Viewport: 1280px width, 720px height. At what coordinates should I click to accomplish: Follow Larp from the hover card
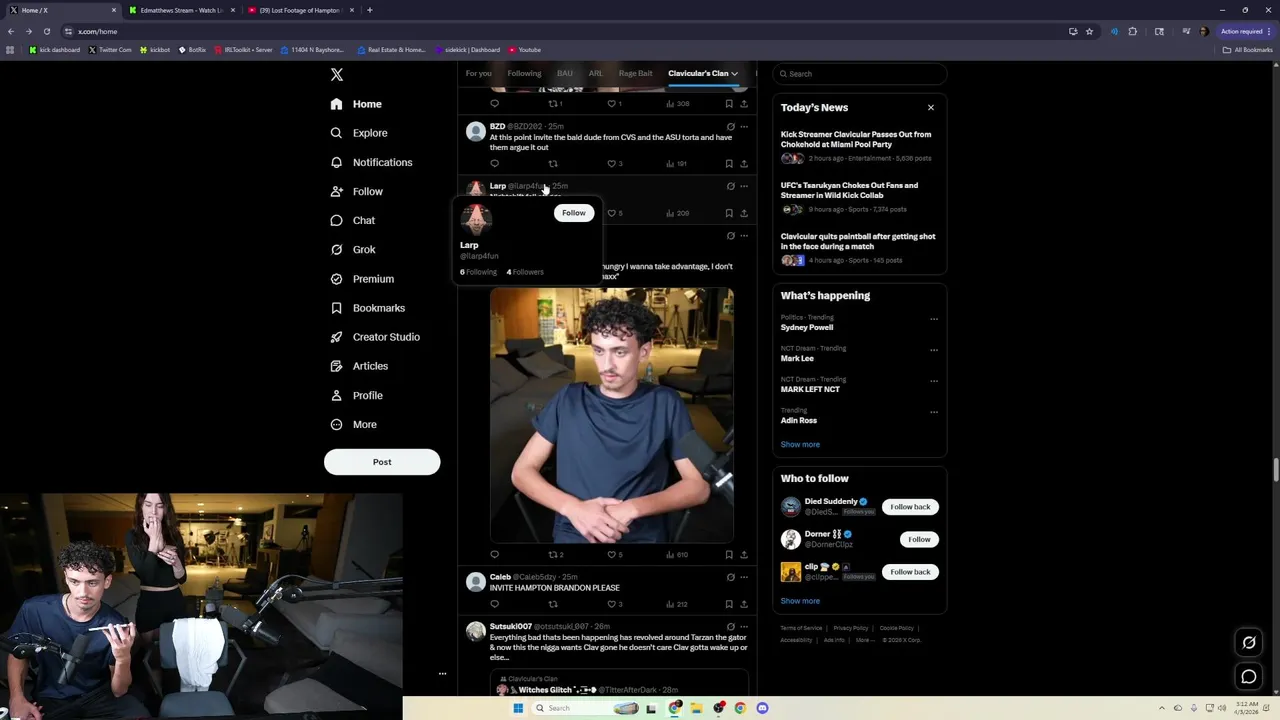coord(573,213)
